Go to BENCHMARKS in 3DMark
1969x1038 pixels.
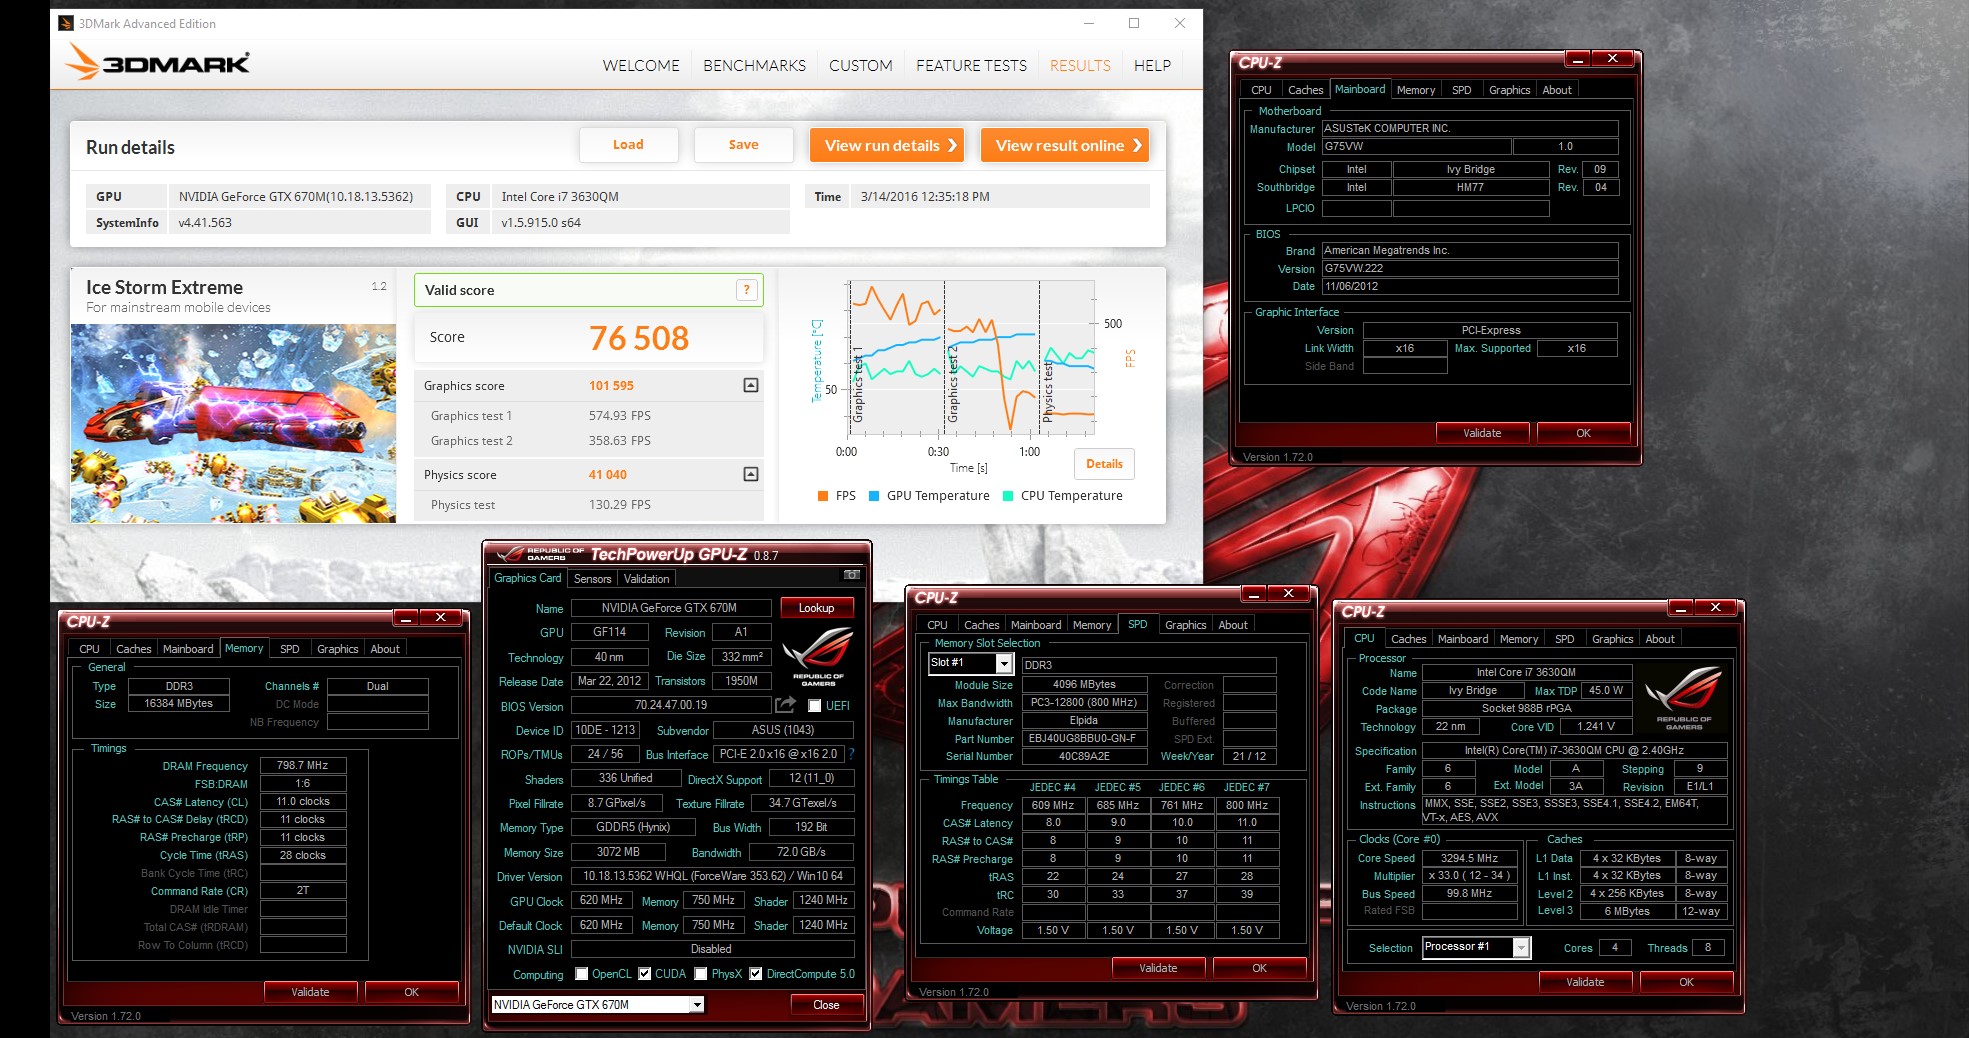coord(754,65)
